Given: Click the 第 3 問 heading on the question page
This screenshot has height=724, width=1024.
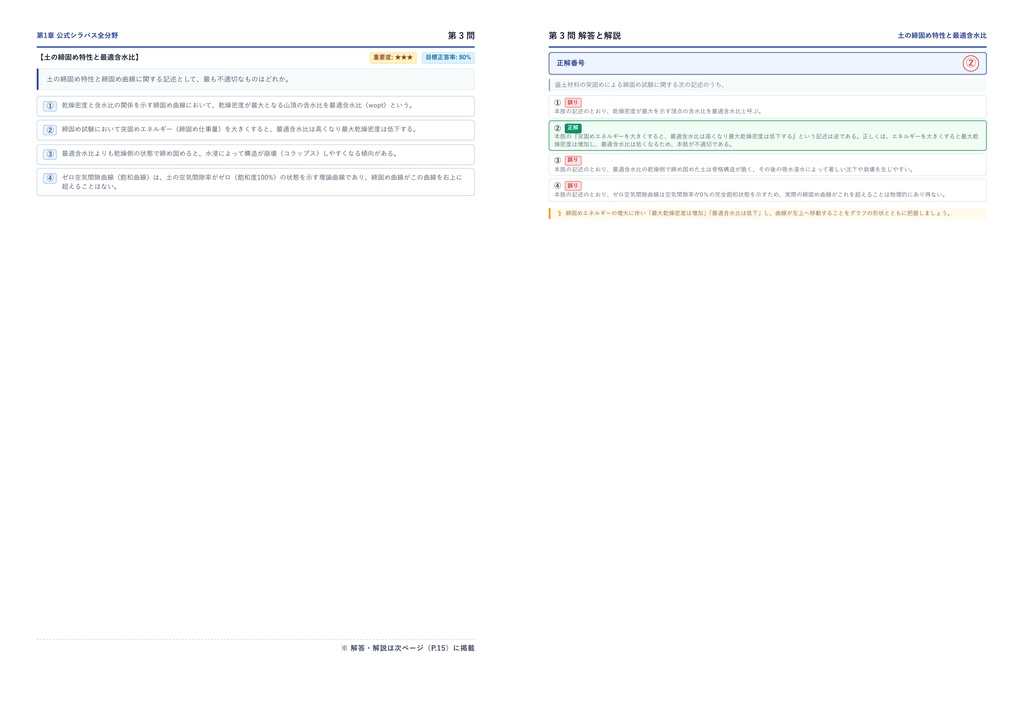Looking at the screenshot, I should (x=461, y=35).
